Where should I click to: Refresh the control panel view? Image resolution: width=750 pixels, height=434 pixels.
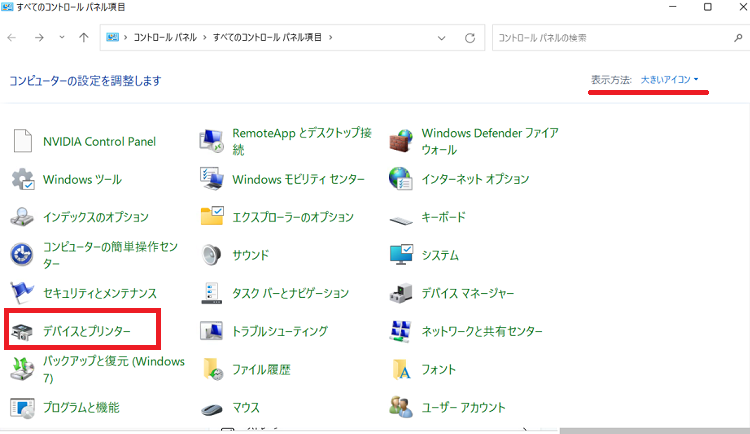click(x=470, y=38)
